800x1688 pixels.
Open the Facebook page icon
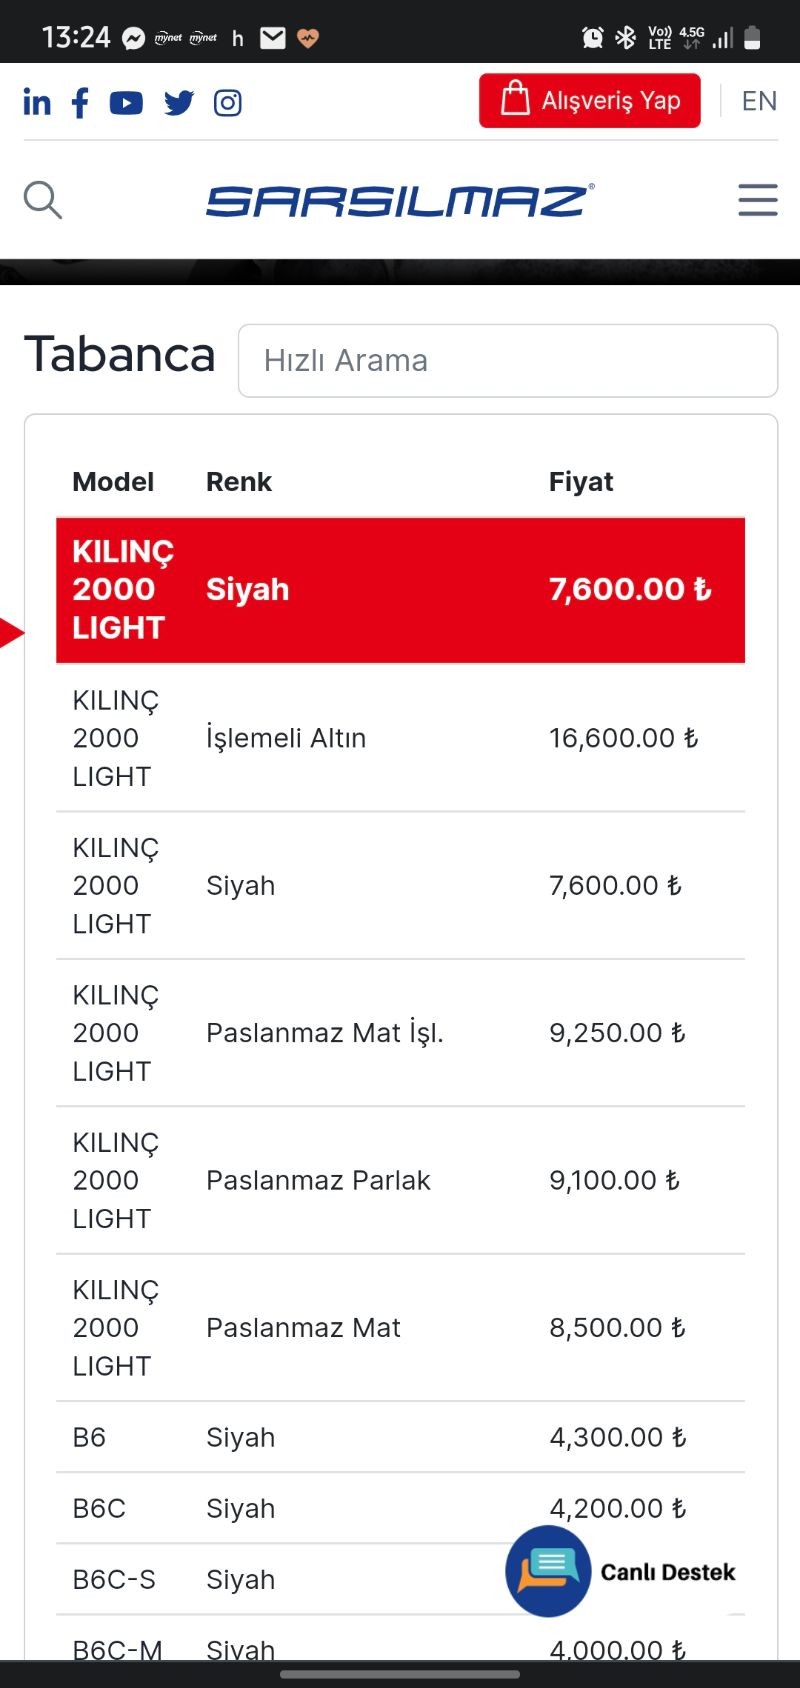click(x=80, y=102)
